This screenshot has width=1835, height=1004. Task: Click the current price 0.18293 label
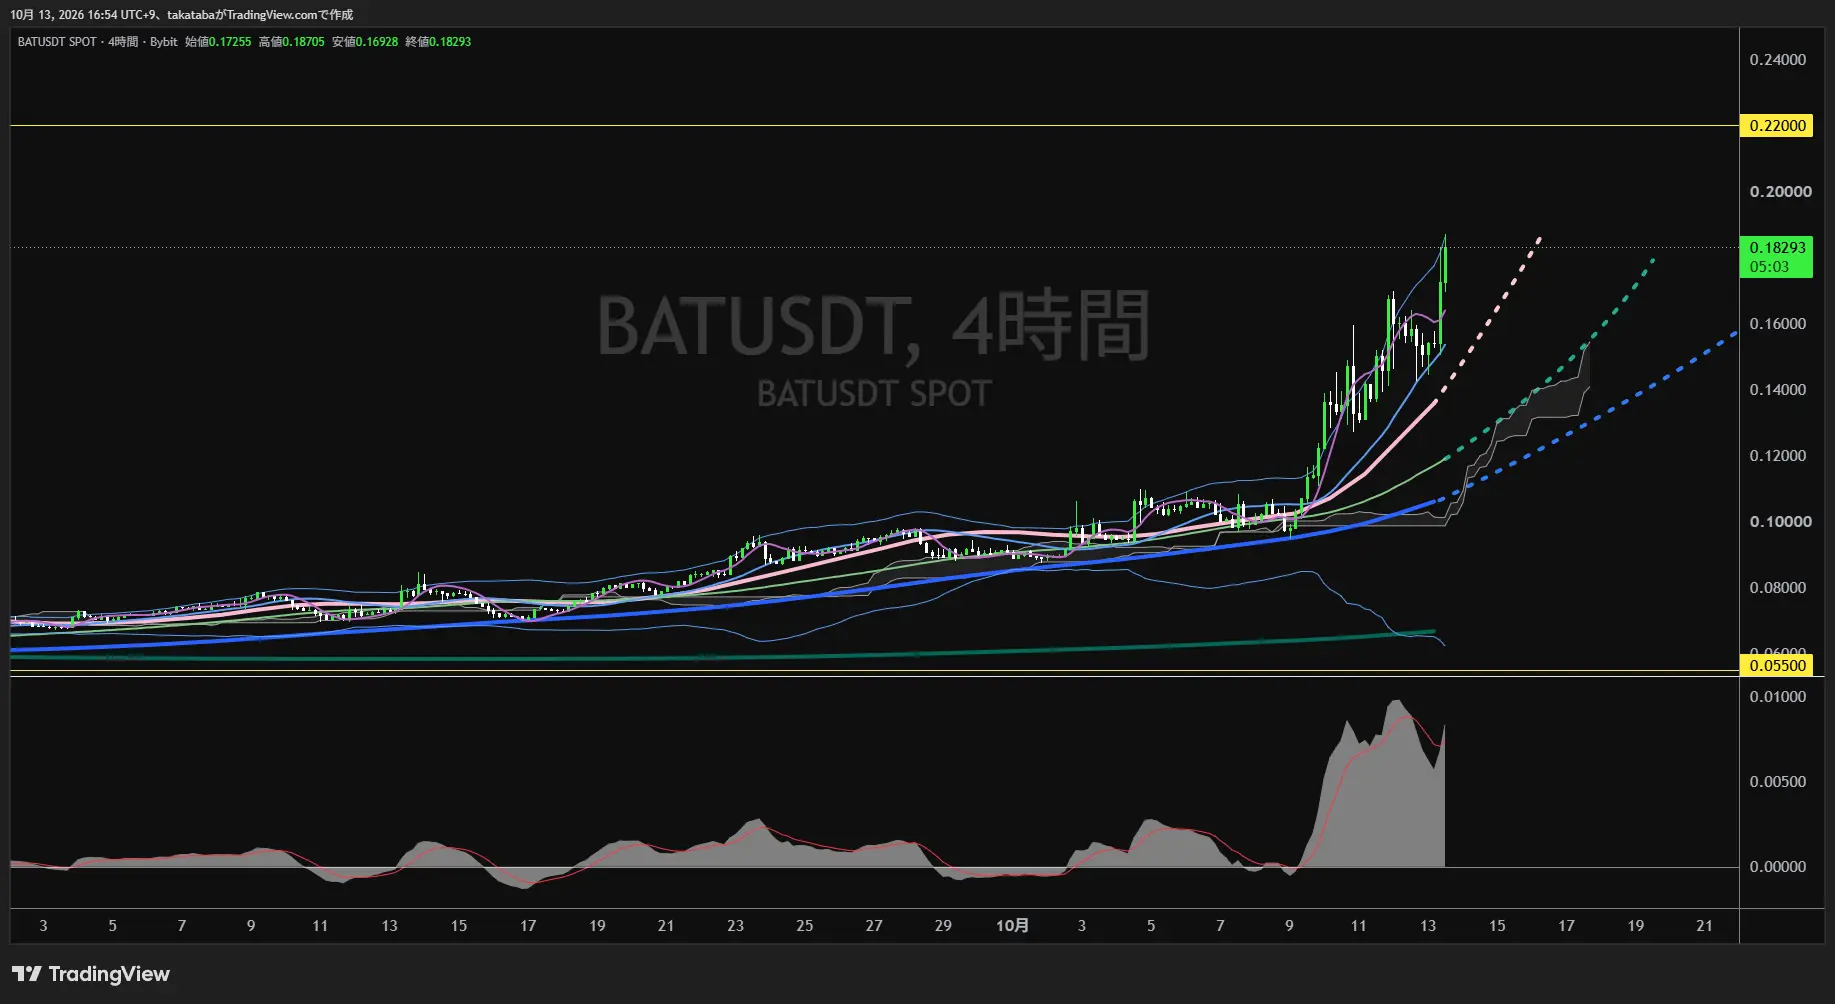(x=1777, y=248)
